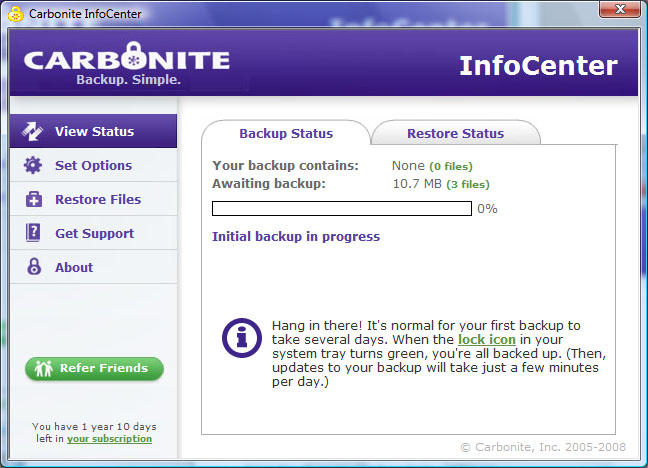Screen dimensions: 648x468
Task: Click the InfoCenter header title
Action: pyautogui.click(x=538, y=65)
